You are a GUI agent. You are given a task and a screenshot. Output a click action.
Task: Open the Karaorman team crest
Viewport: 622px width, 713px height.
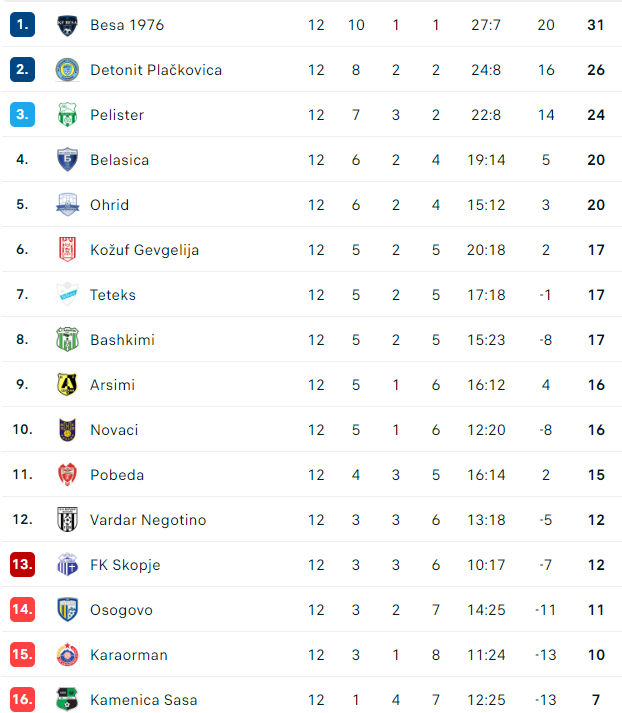click(67, 655)
